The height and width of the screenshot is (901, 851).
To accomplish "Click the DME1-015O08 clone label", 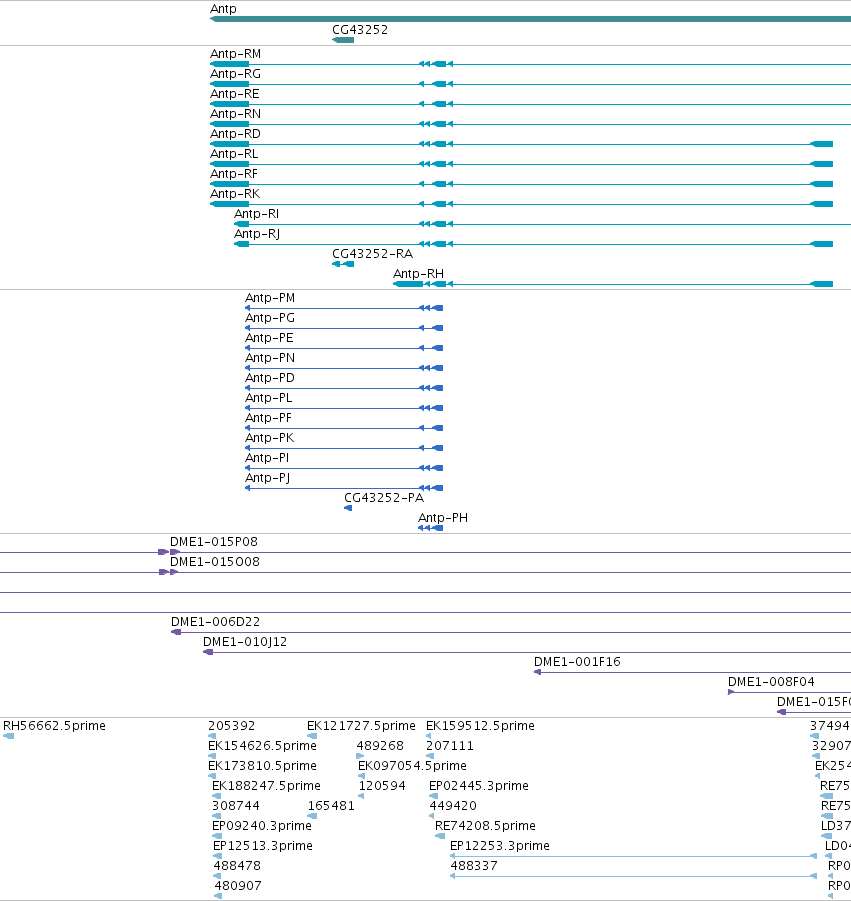I will pyautogui.click(x=215, y=562).
